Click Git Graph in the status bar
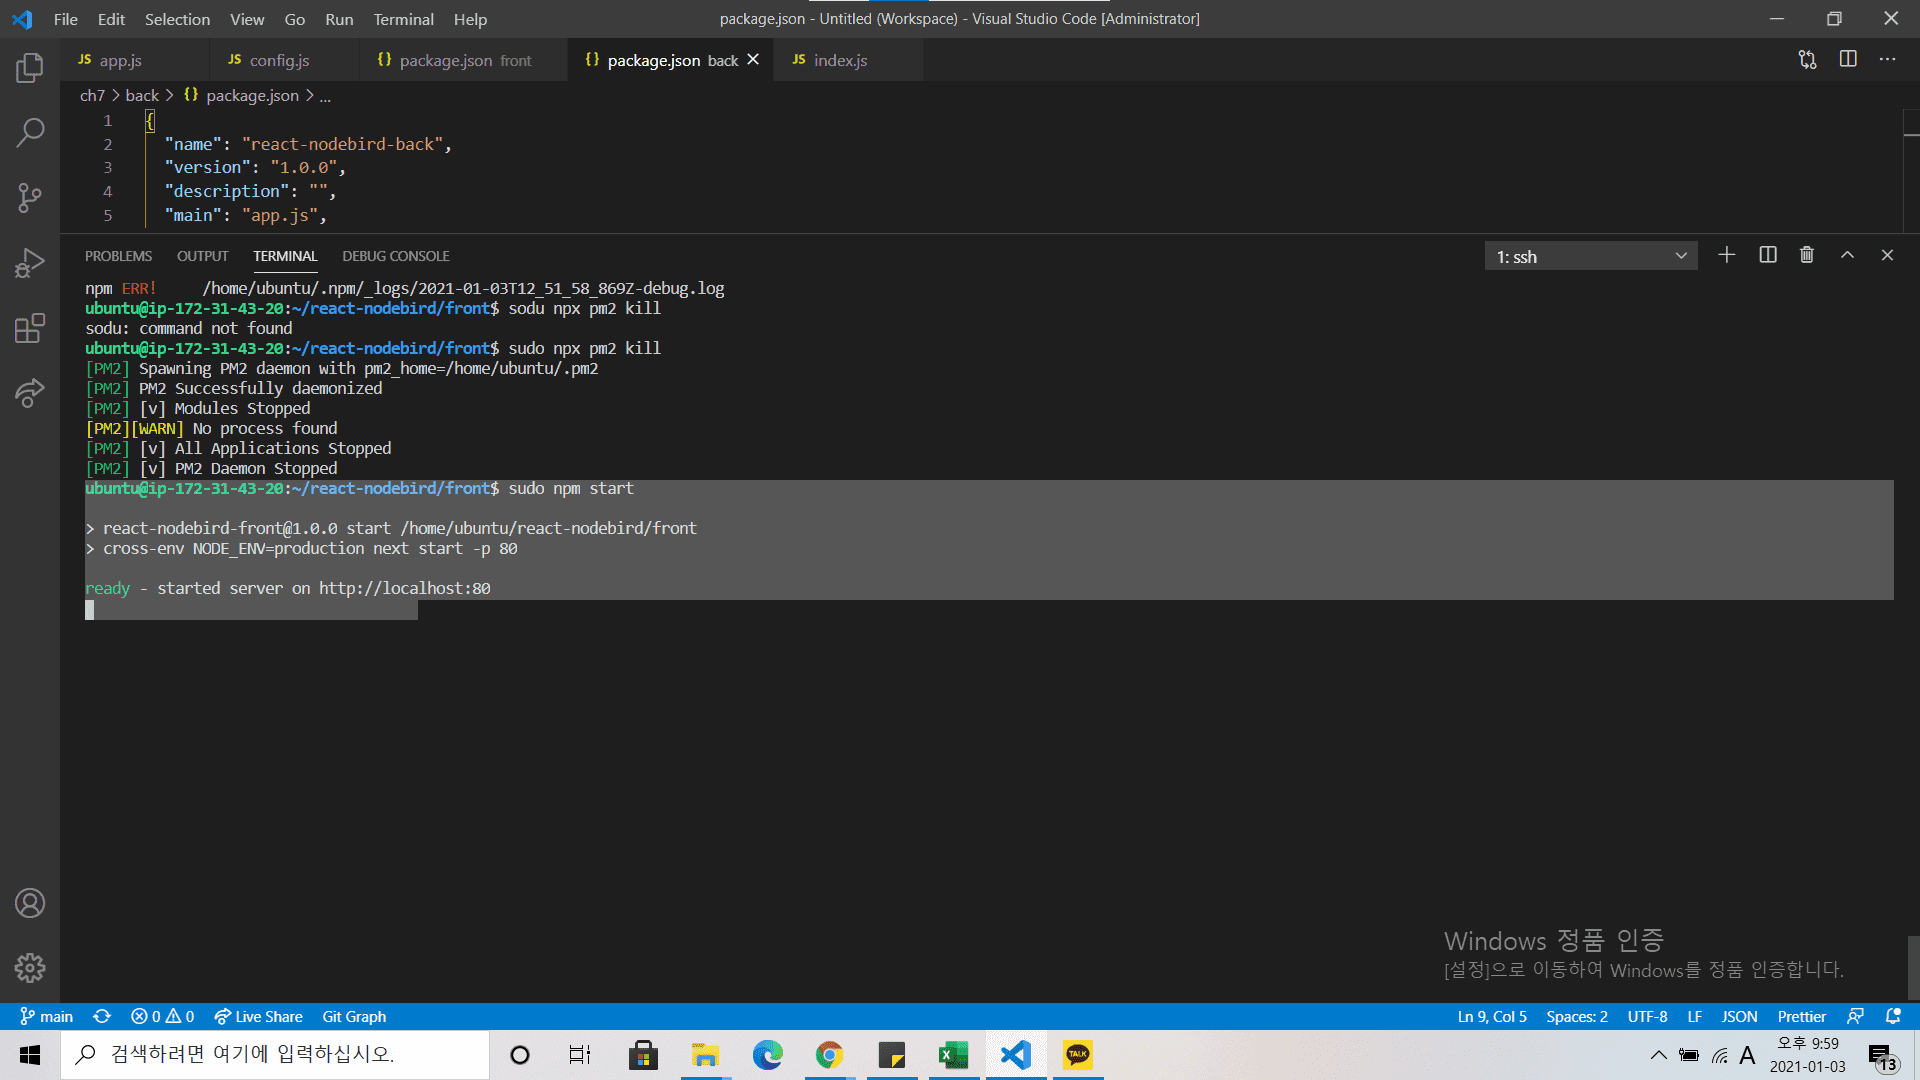The image size is (1920, 1080). (354, 1016)
